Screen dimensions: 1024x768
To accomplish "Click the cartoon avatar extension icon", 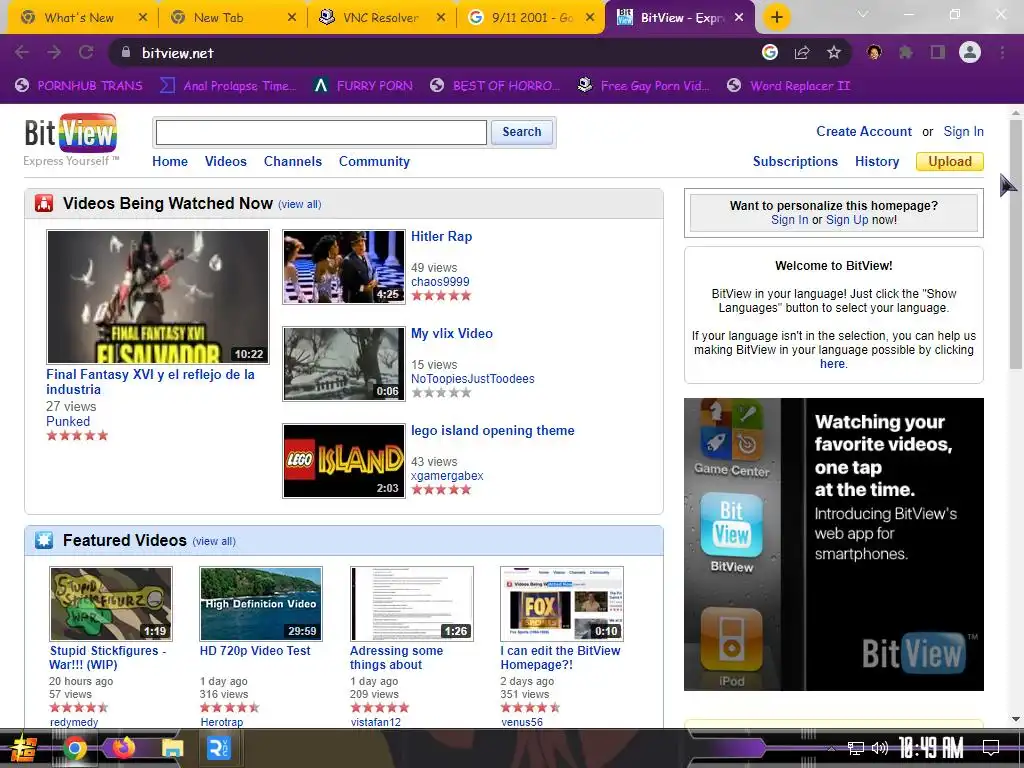I will click(874, 52).
